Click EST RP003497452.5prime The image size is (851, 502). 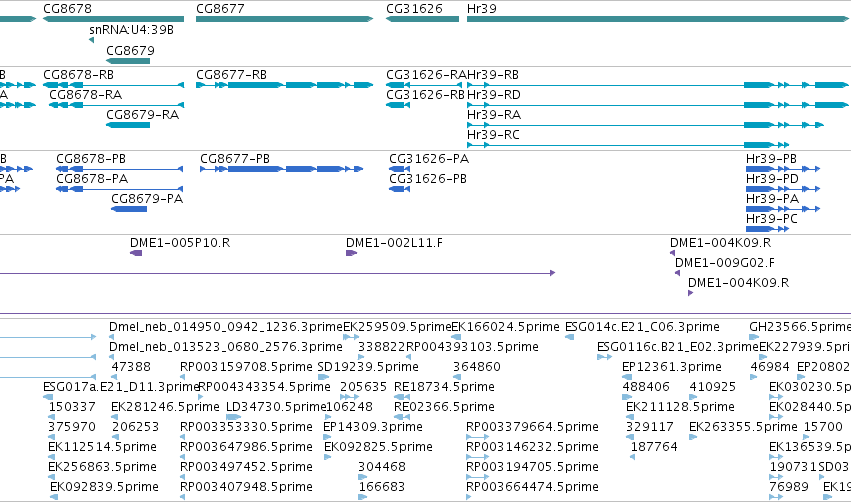(246, 467)
